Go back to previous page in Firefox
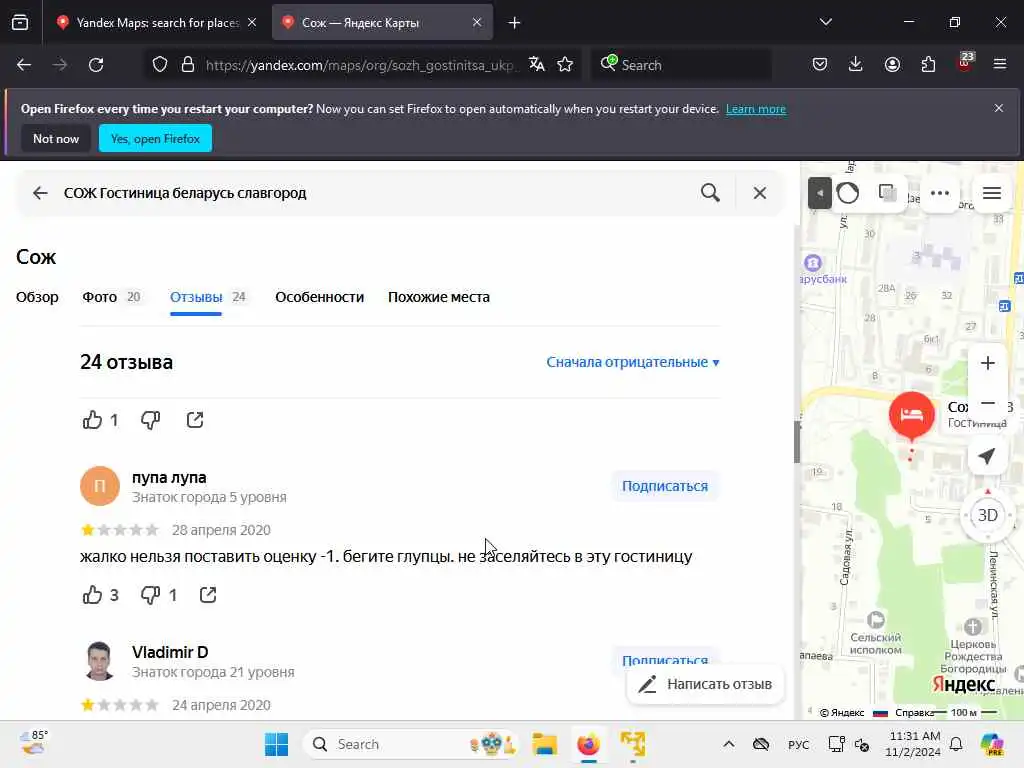 pyautogui.click(x=24, y=65)
